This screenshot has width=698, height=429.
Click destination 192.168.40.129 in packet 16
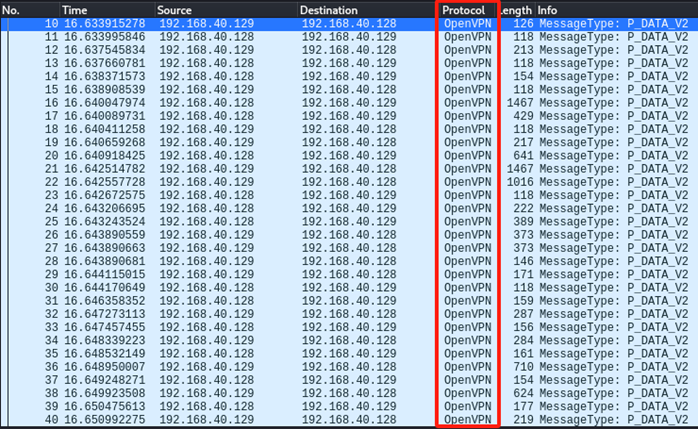pyautogui.click(x=349, y=103)
